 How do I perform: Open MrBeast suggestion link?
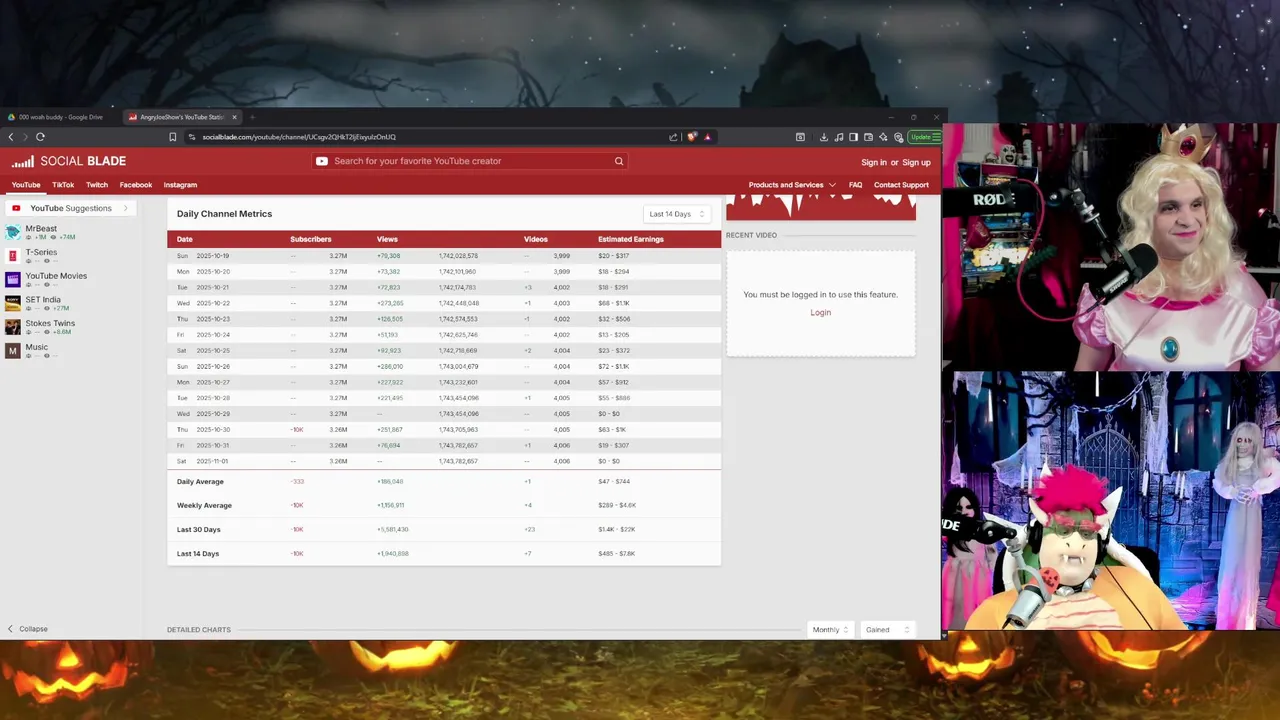pos(41,229)
